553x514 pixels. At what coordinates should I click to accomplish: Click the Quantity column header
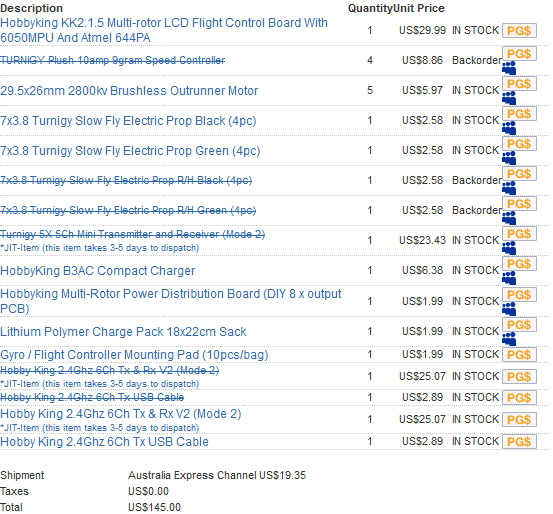[x=370, y=8]
